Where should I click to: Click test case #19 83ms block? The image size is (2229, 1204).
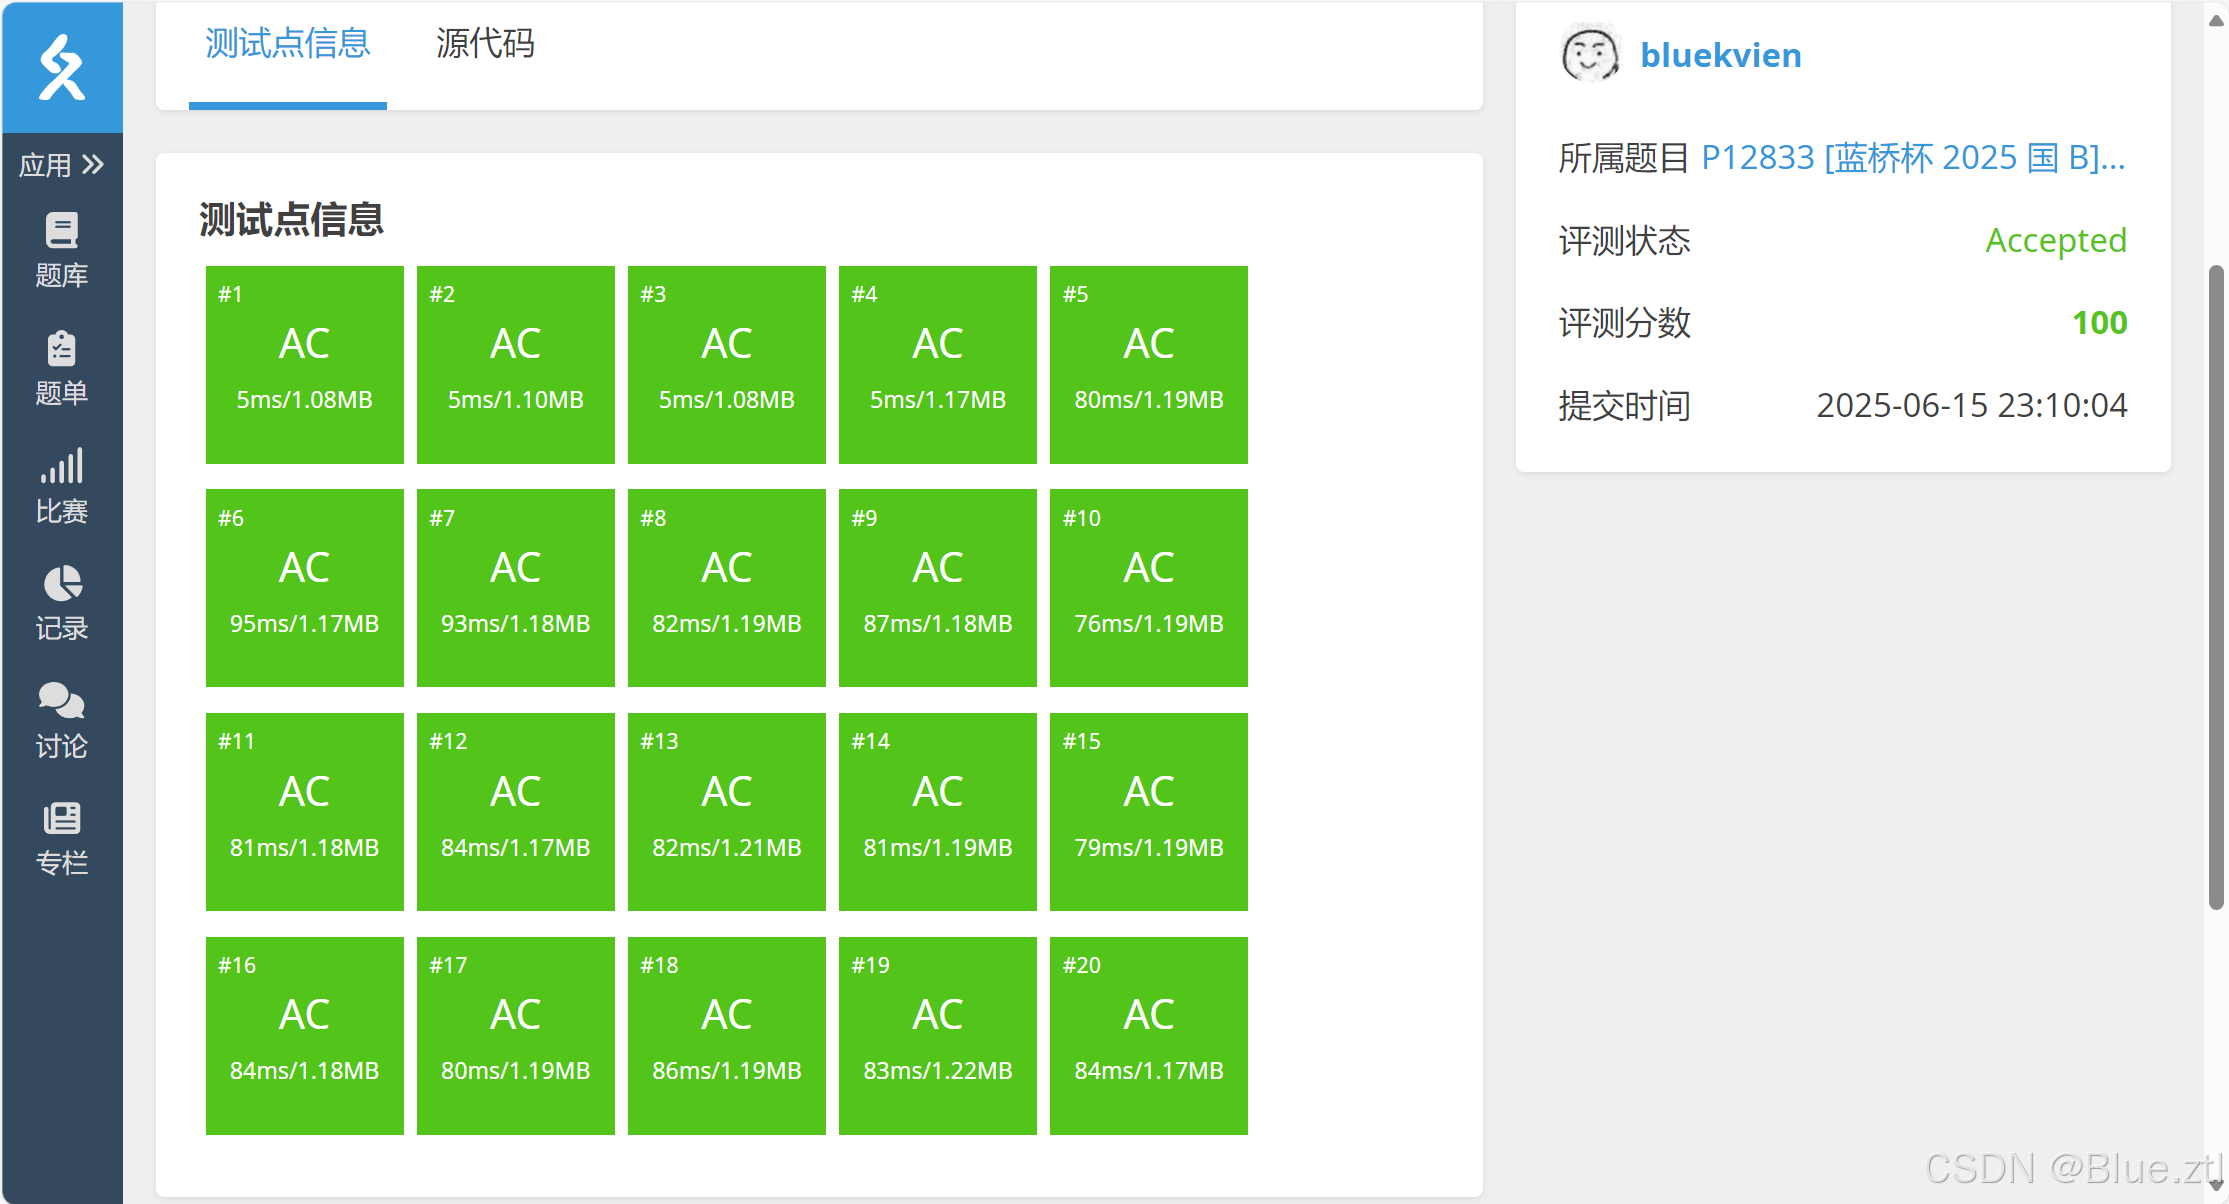coord(937,1035)
